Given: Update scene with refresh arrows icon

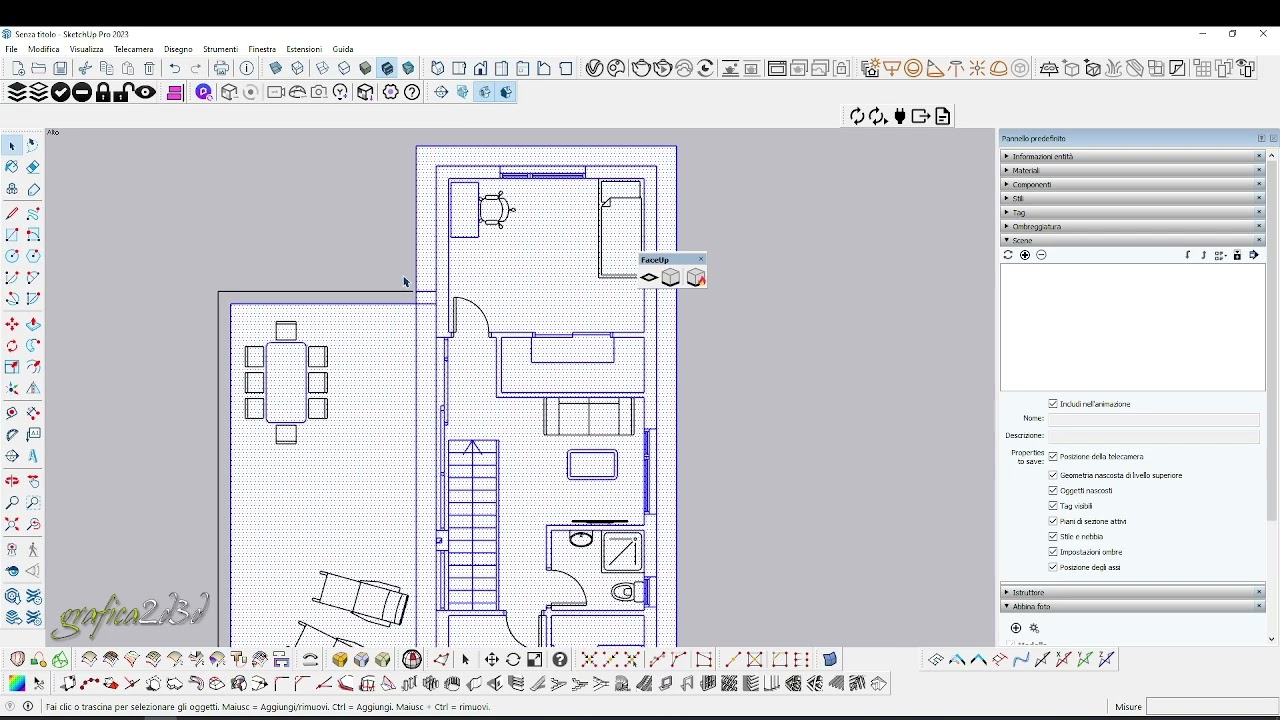Looking at the screenshot, I should (x=1008, y=255).
